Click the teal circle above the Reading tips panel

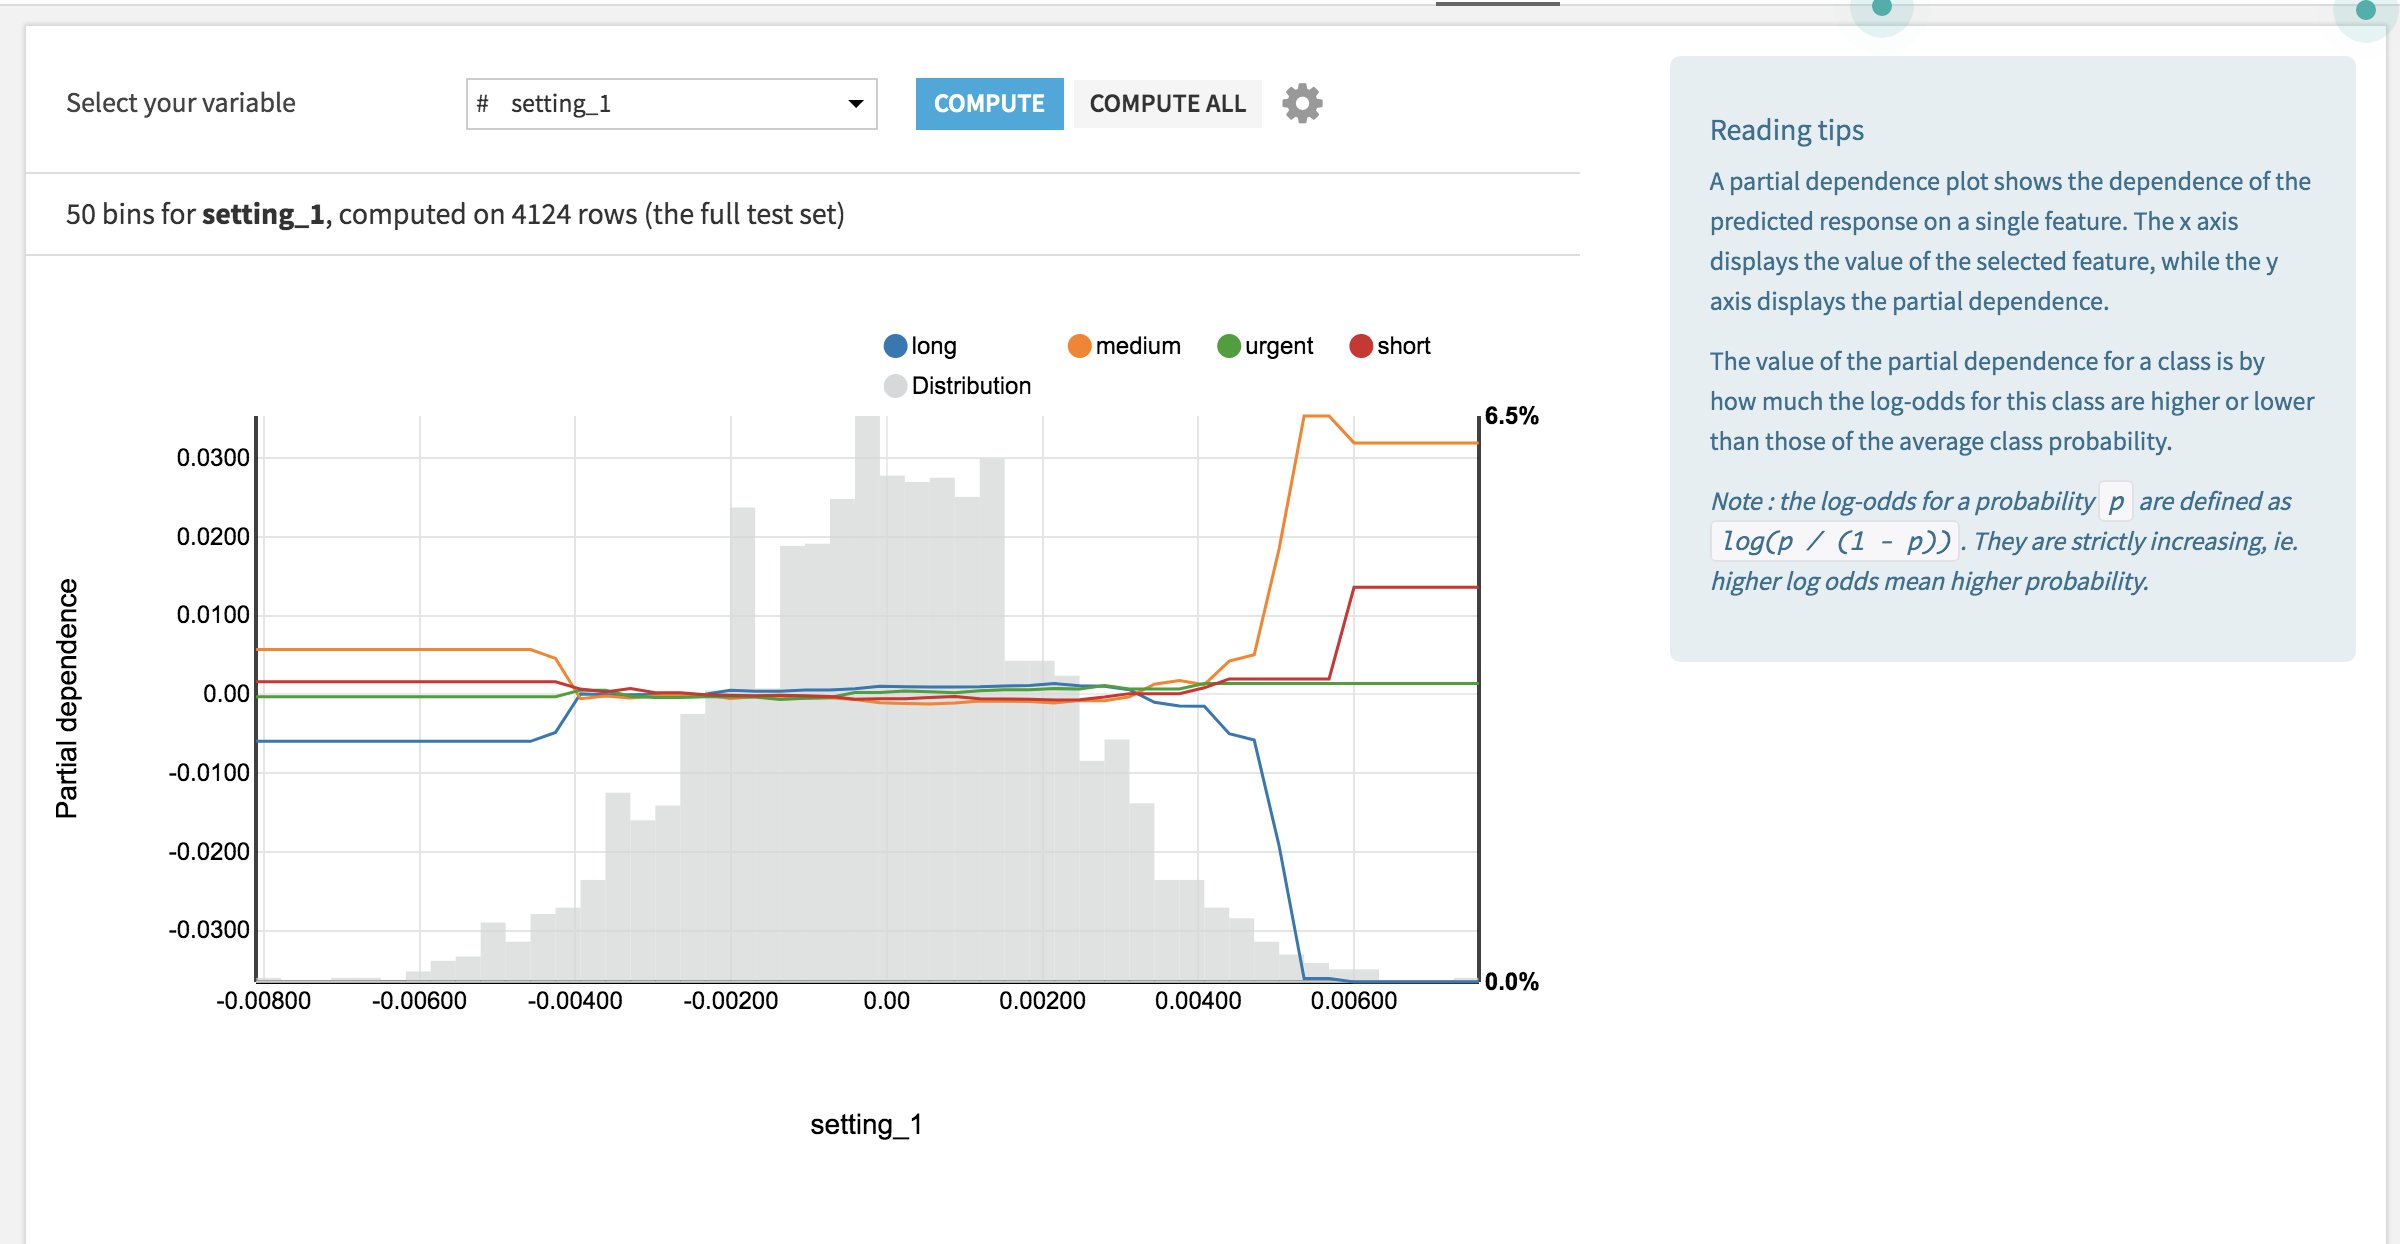[1881, 8]
